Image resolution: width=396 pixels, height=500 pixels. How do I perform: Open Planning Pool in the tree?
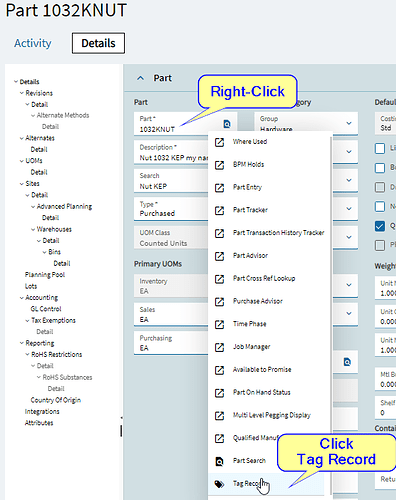[x=45, y=275]
